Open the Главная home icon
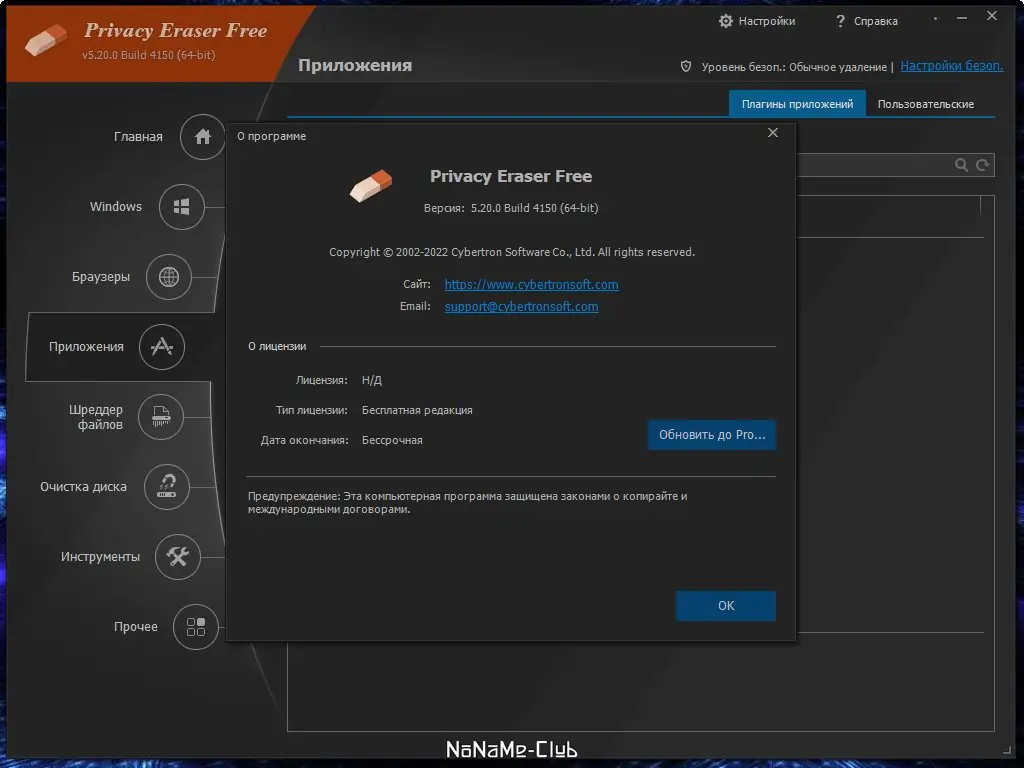1024x768 pixels. pyautogui.click(x=202, y=136)
